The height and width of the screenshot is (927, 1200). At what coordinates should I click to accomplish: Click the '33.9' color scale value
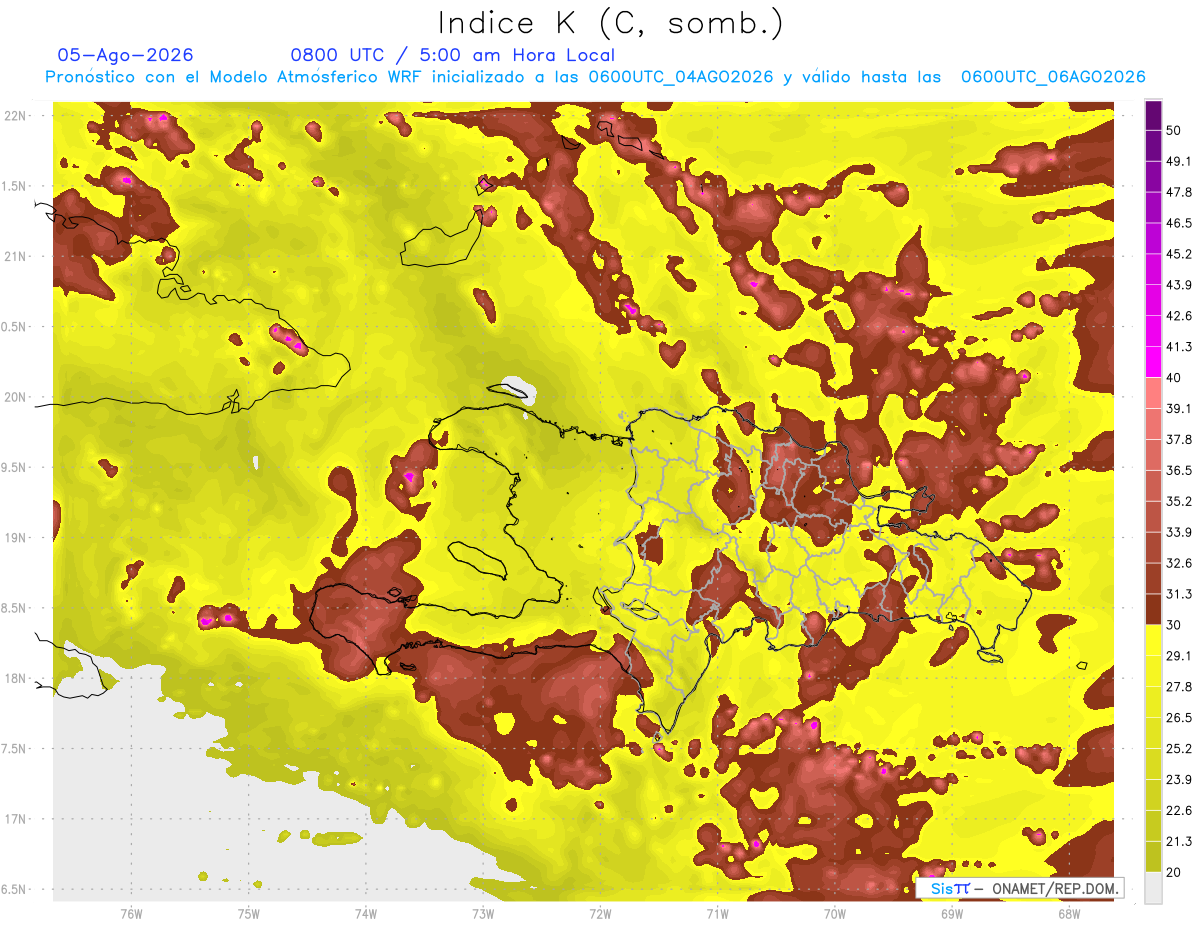tap(1178, 532)
